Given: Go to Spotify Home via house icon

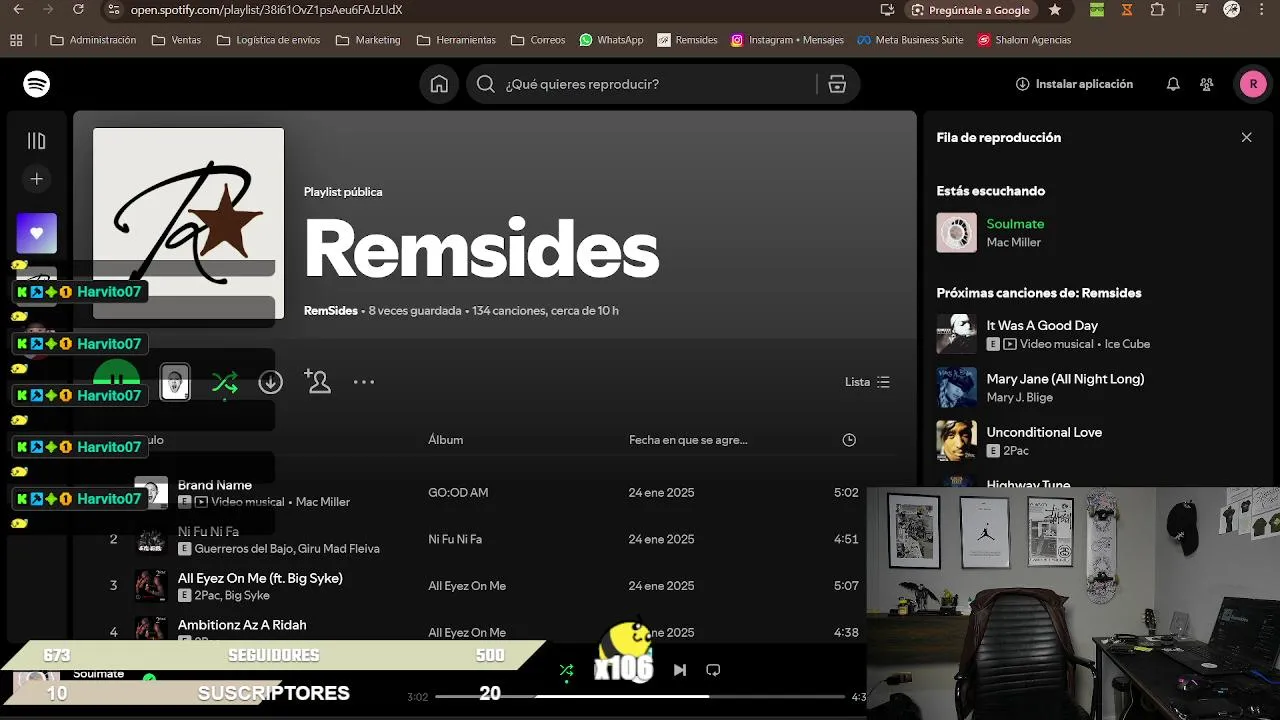Looking at the screenshot, I should click(x=439, y=84).
